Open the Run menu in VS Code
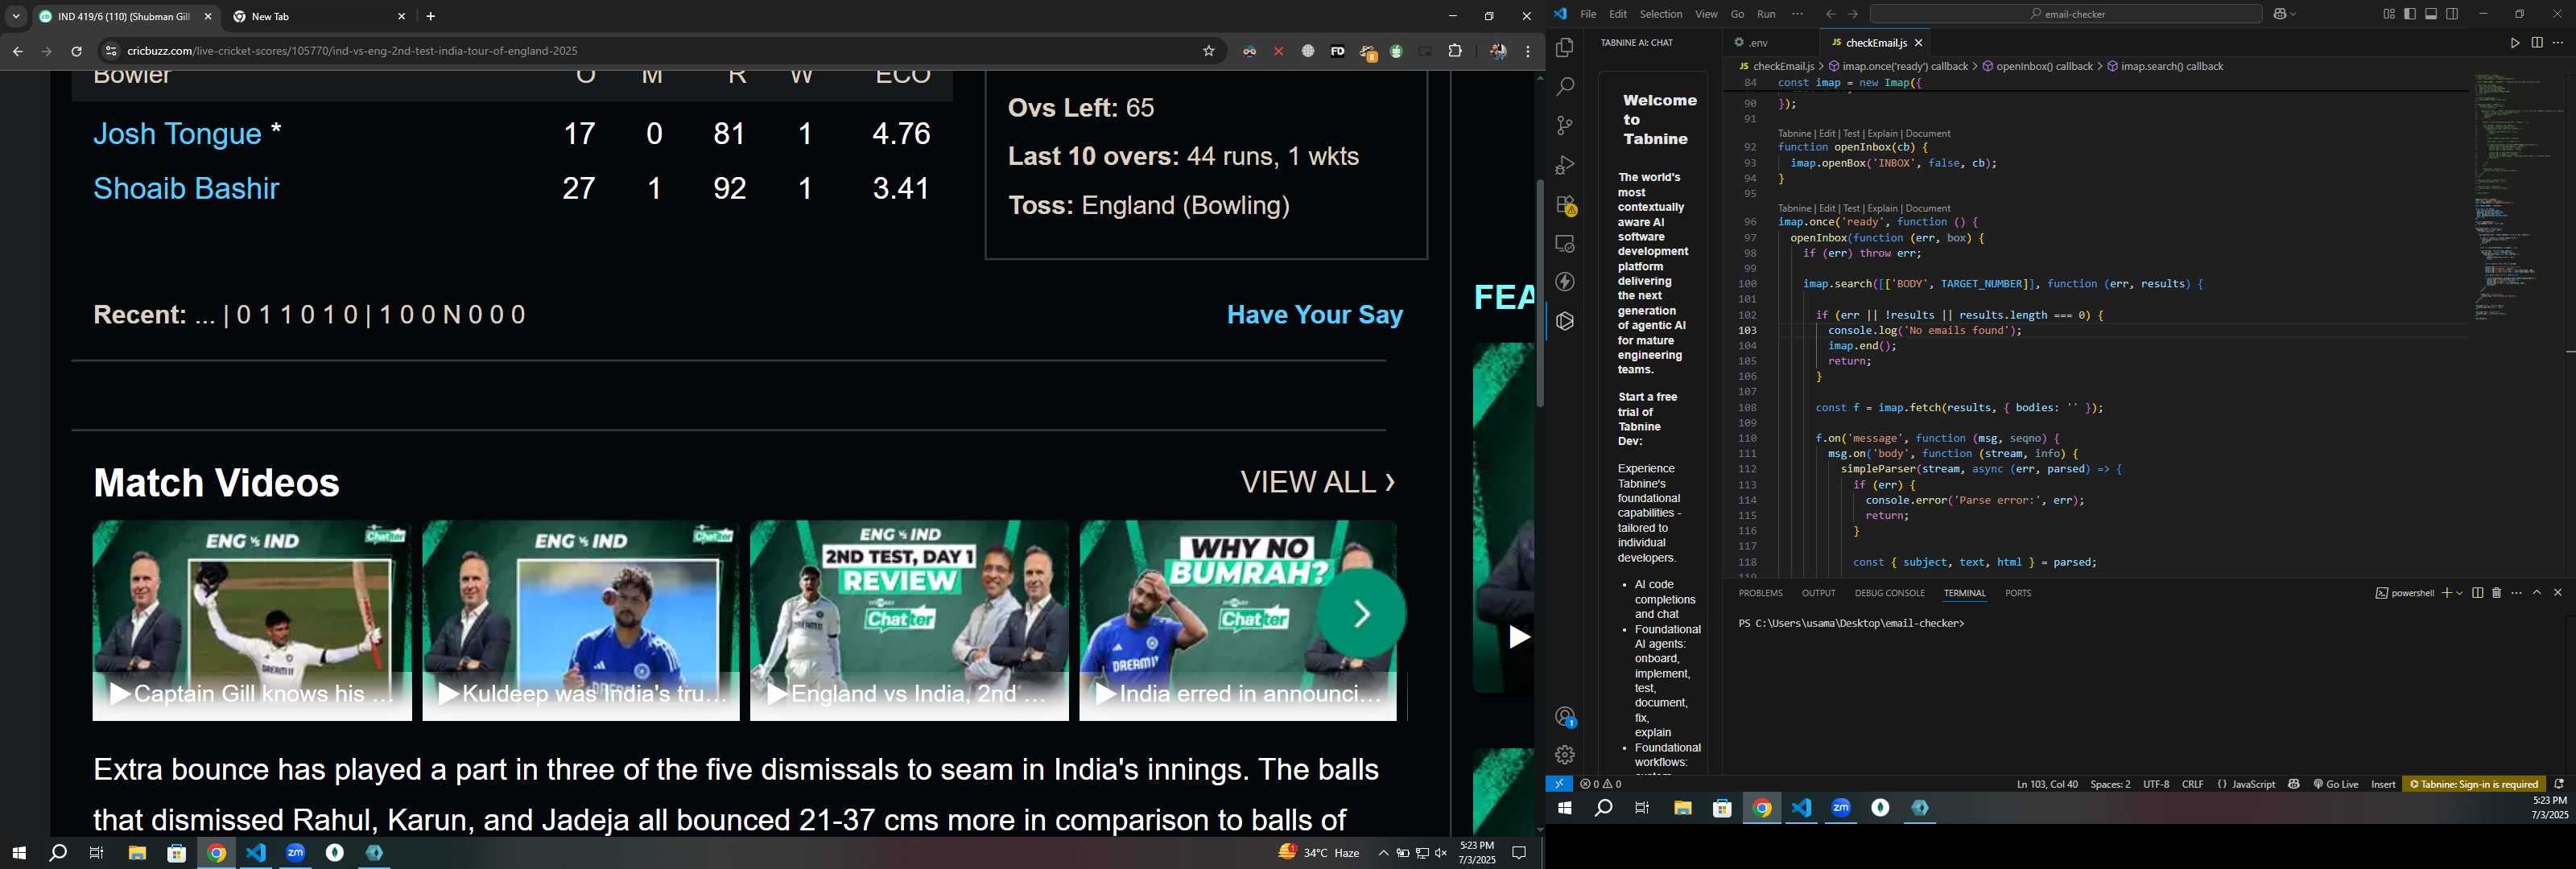Image resolution: width=2576 pixels, height=869 pixels. coord(1766,14)
